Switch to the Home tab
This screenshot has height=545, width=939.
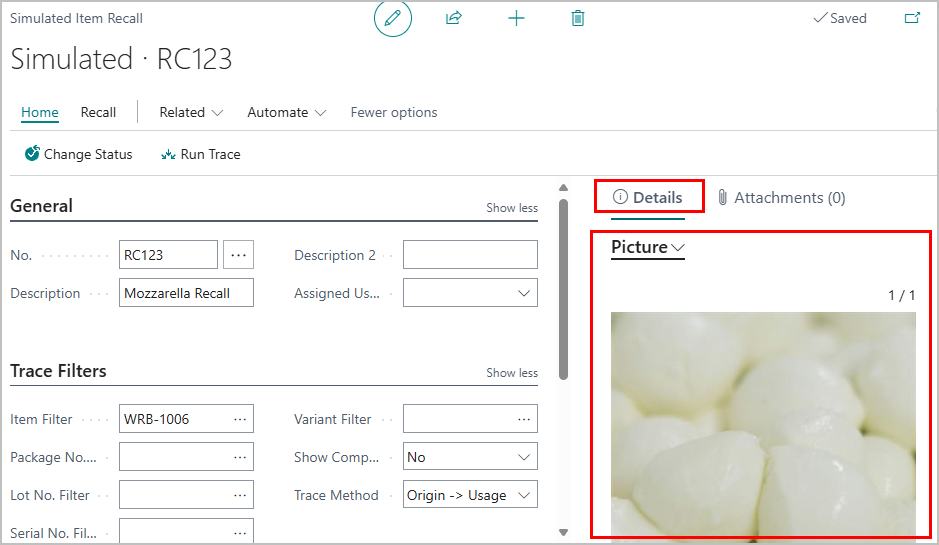coord(40,112)
